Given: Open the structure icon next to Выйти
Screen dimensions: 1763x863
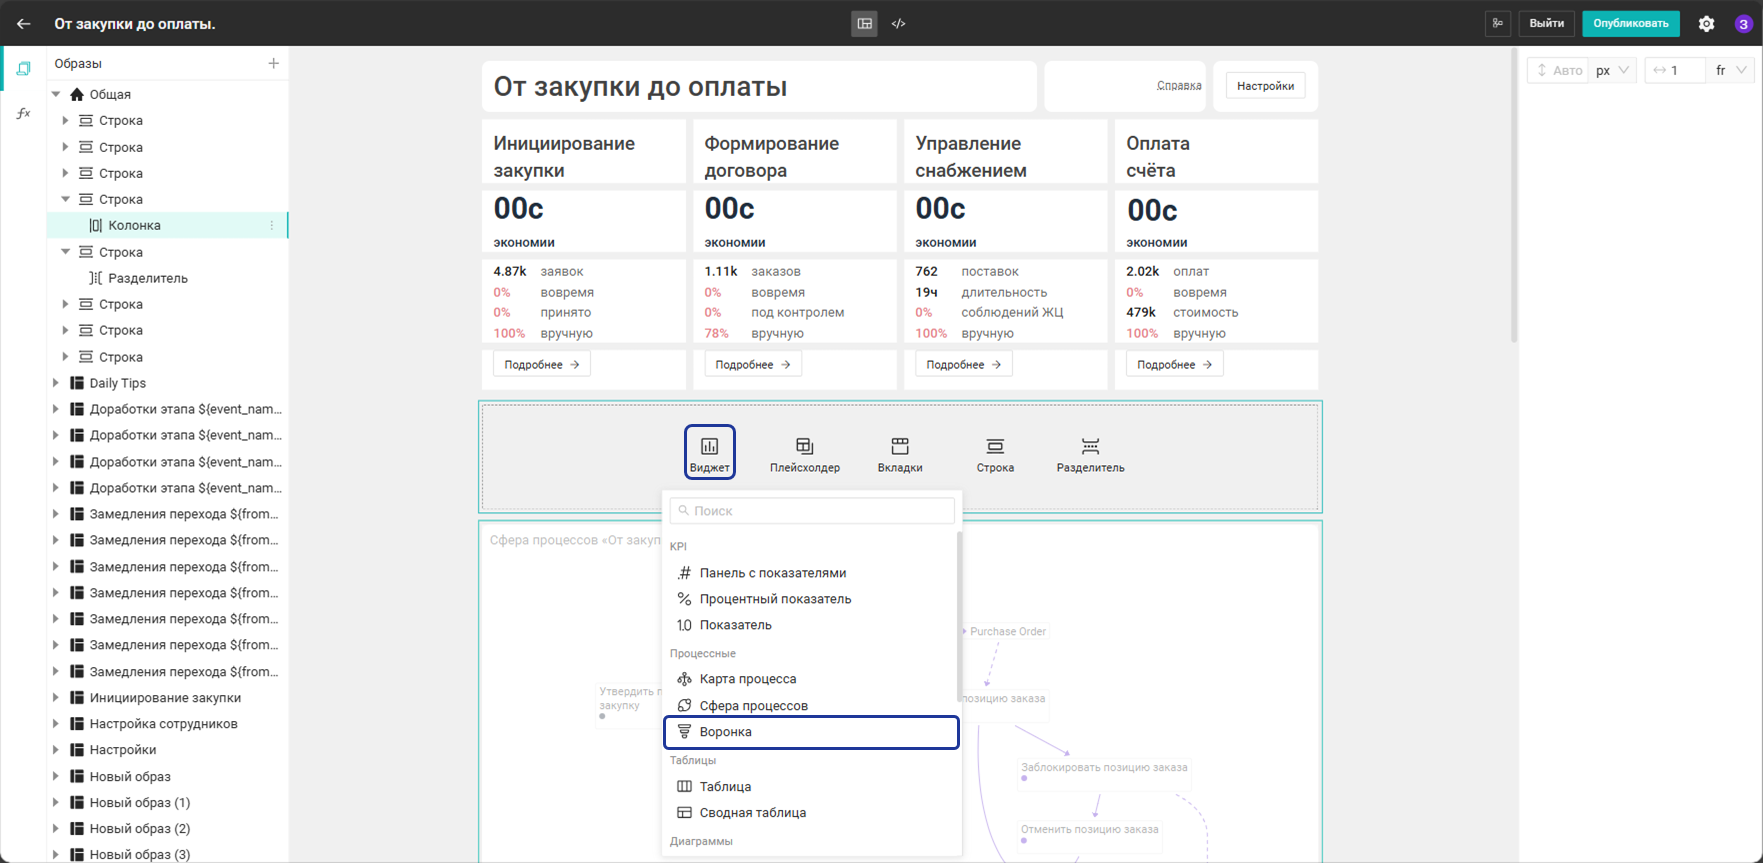Looking at the screenshot, I should pos(1498,24).
